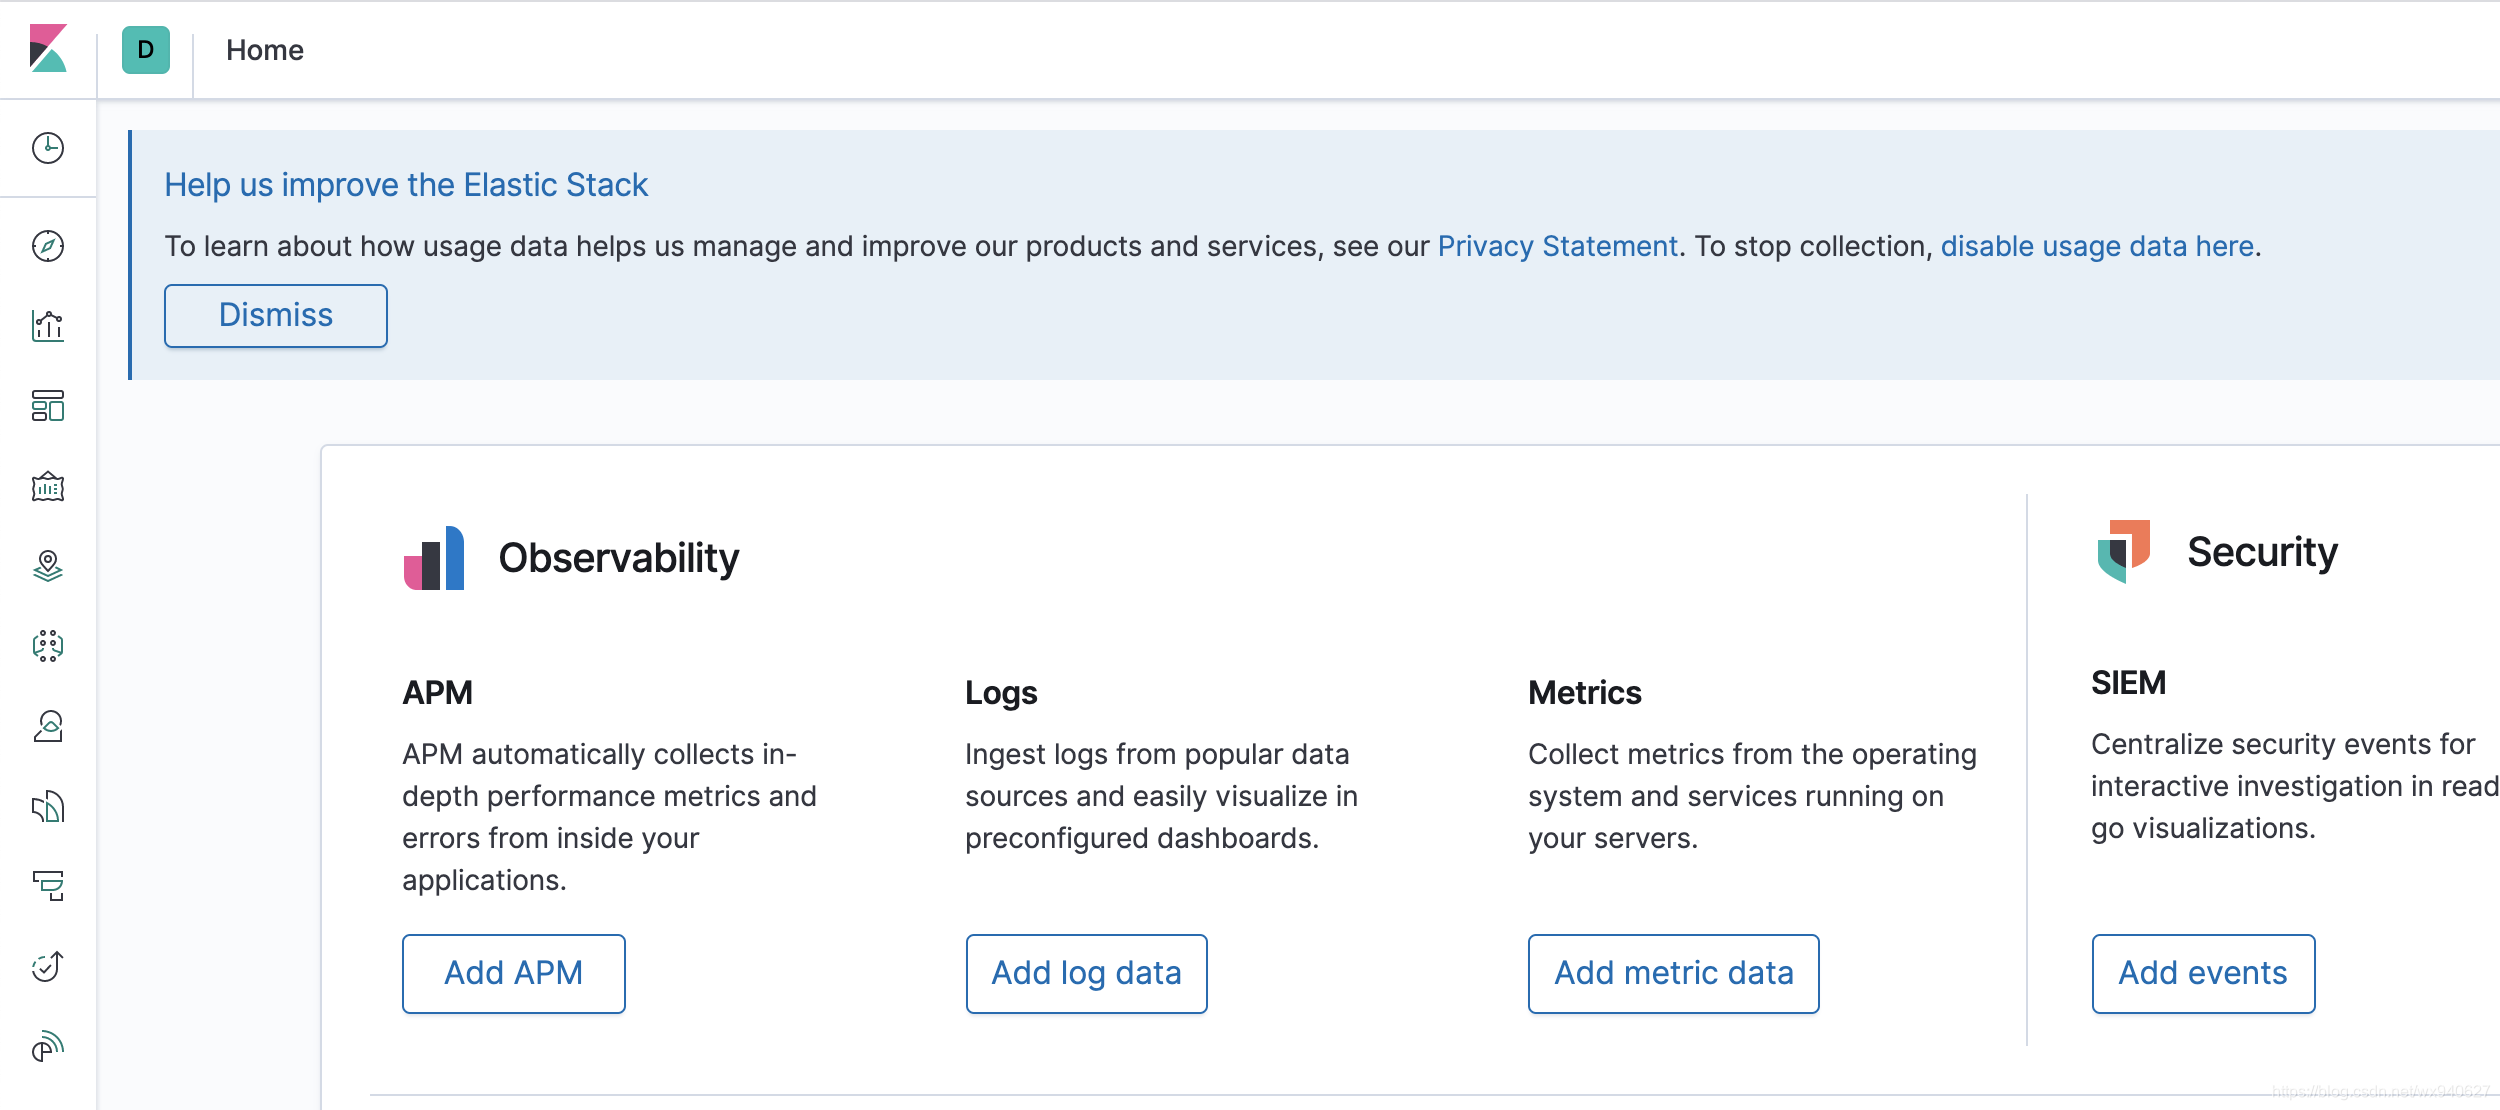Open Machine Learning icon
Viewport: 2500px width, 1110px height.
(x=48, y=646)
